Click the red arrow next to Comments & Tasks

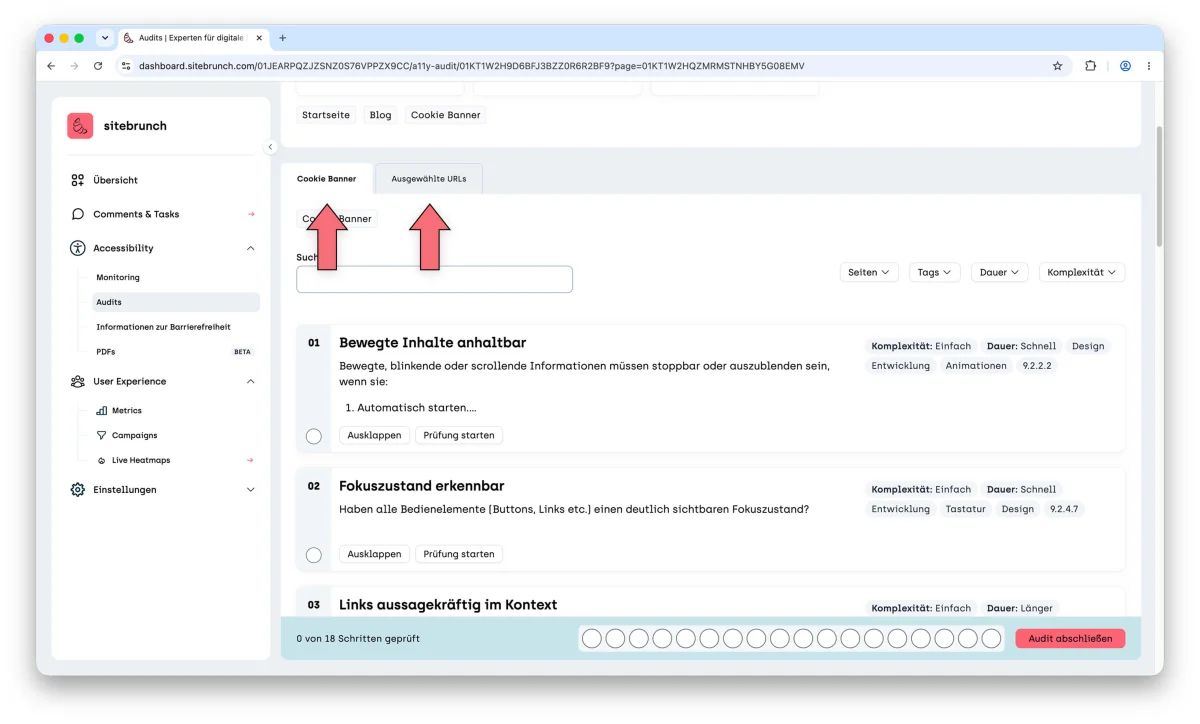(251, 214)
